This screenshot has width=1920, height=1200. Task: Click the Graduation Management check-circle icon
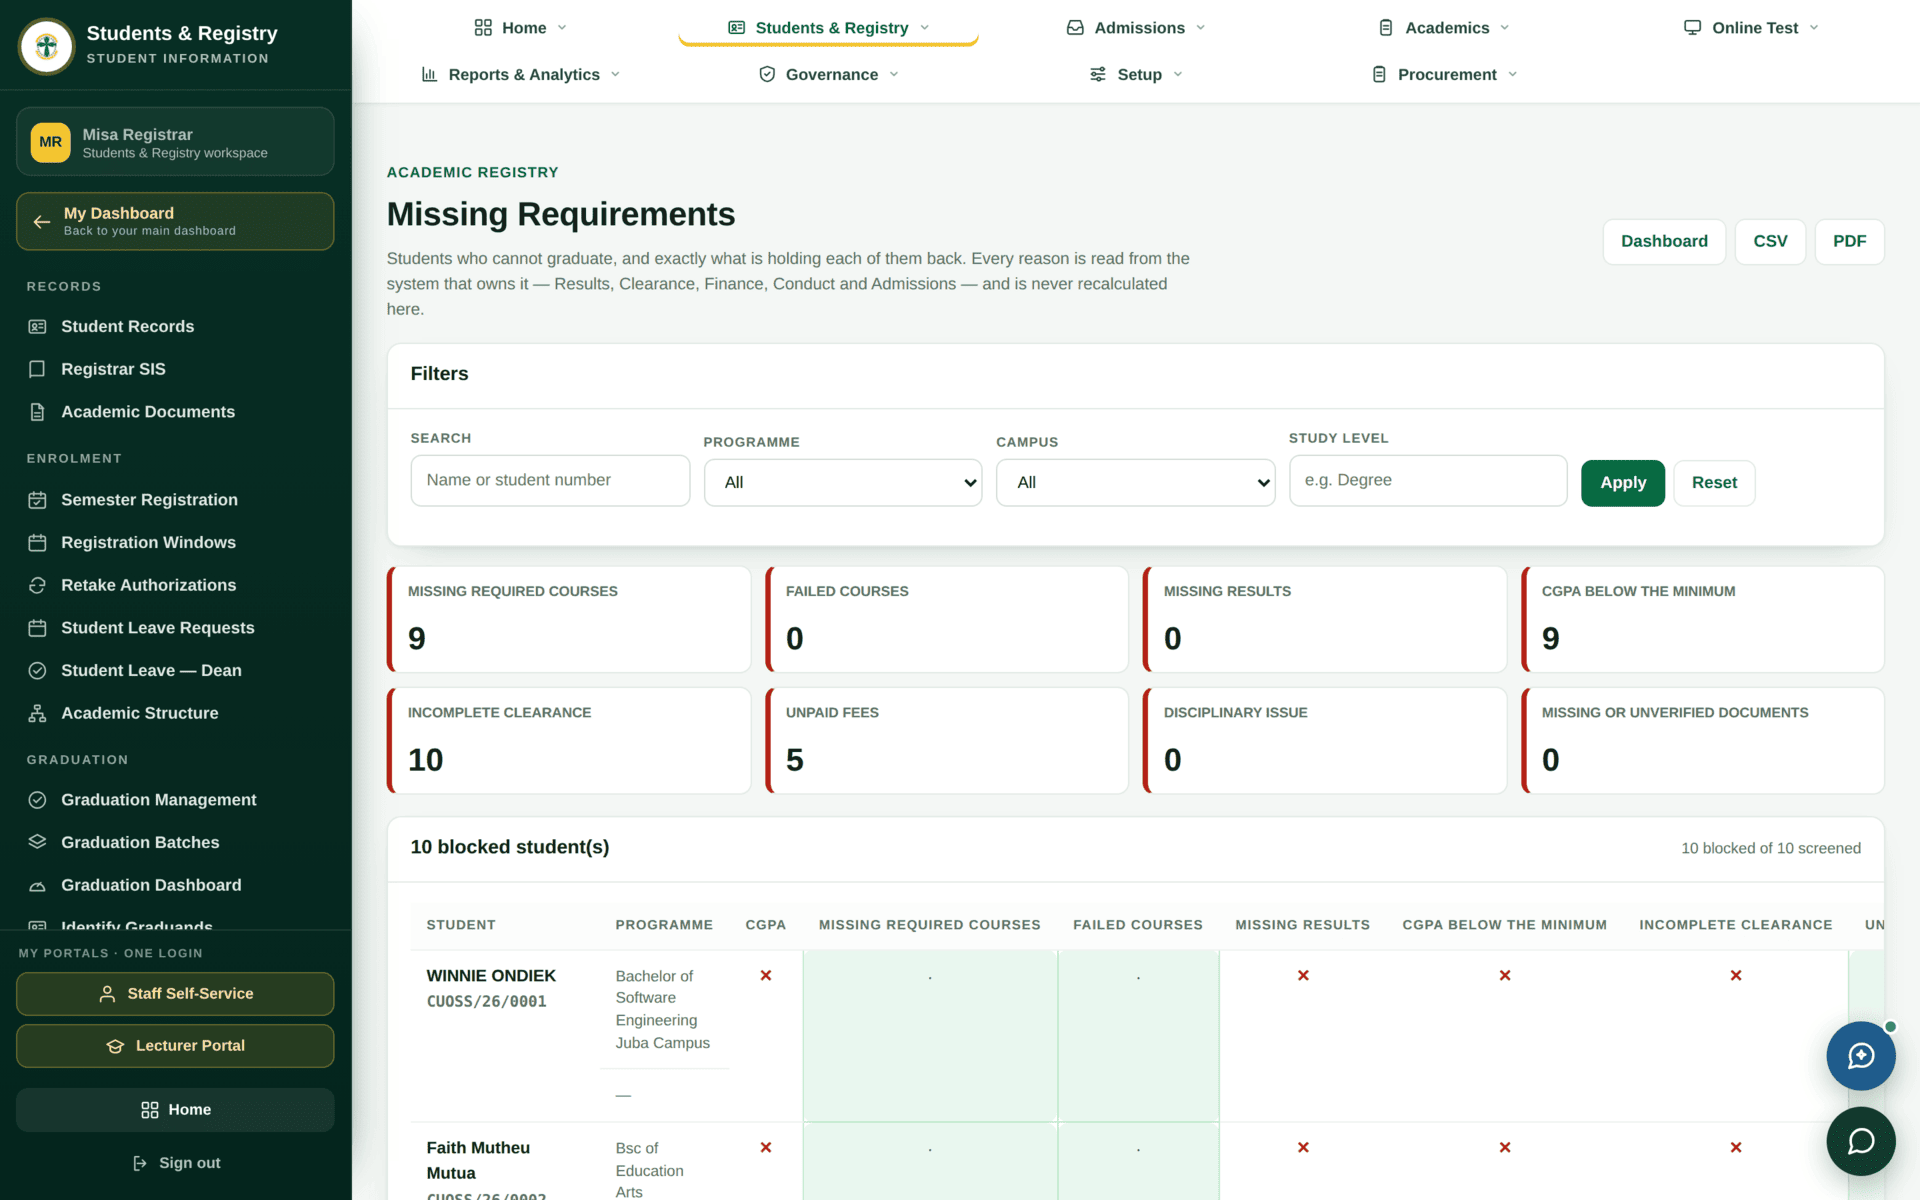[37, 800]
